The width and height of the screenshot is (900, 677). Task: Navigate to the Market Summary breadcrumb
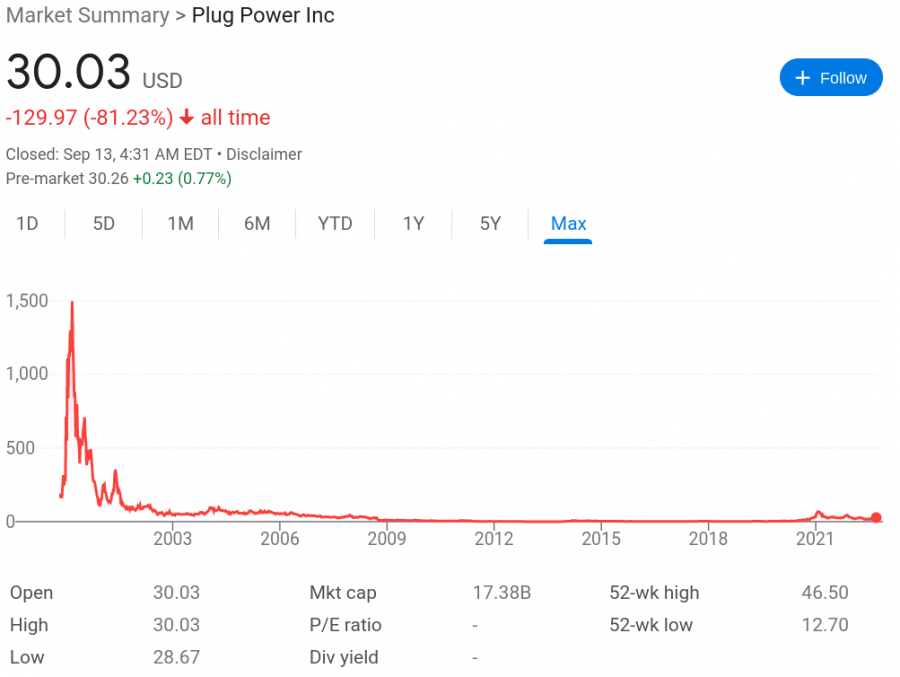click(x=85, y=16)
